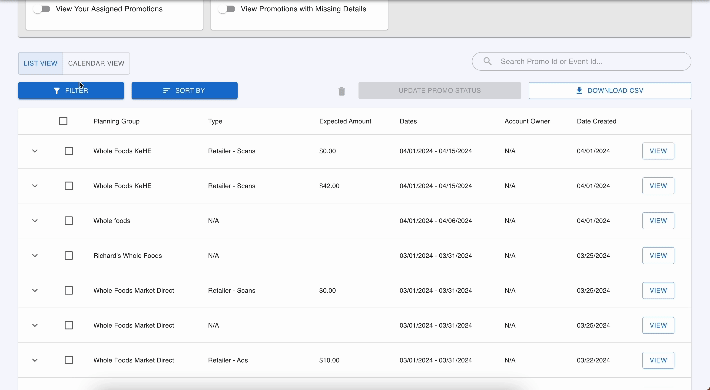The width and height of the screenshot is (710, 390).
Task: Expand Whole Foods Market Direct N/A type row
Action: [x=35, y=325]
